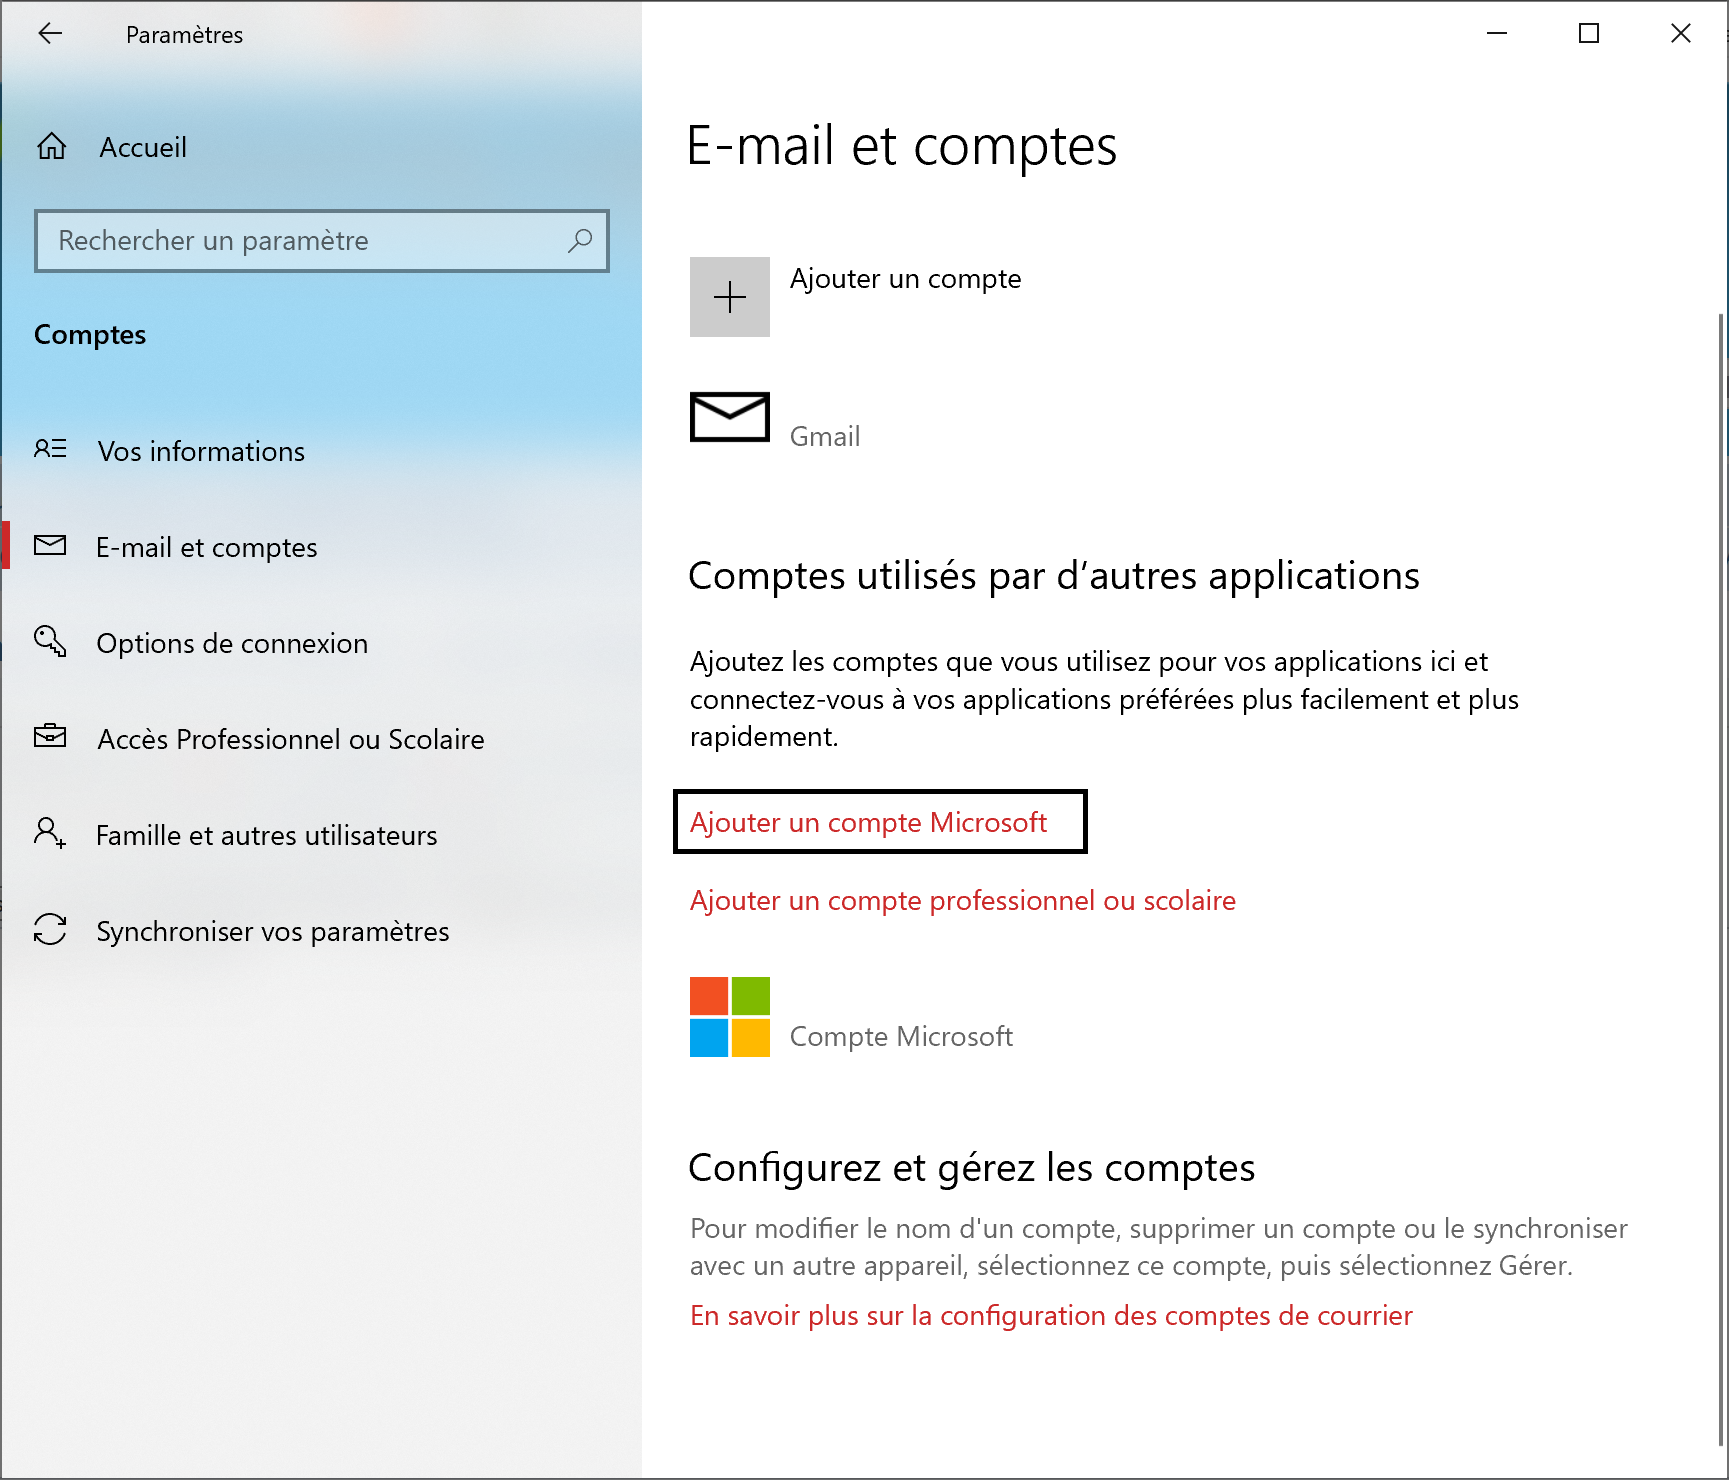
Task: Click the Gmail envelope icon
Action: pos(730,417)
